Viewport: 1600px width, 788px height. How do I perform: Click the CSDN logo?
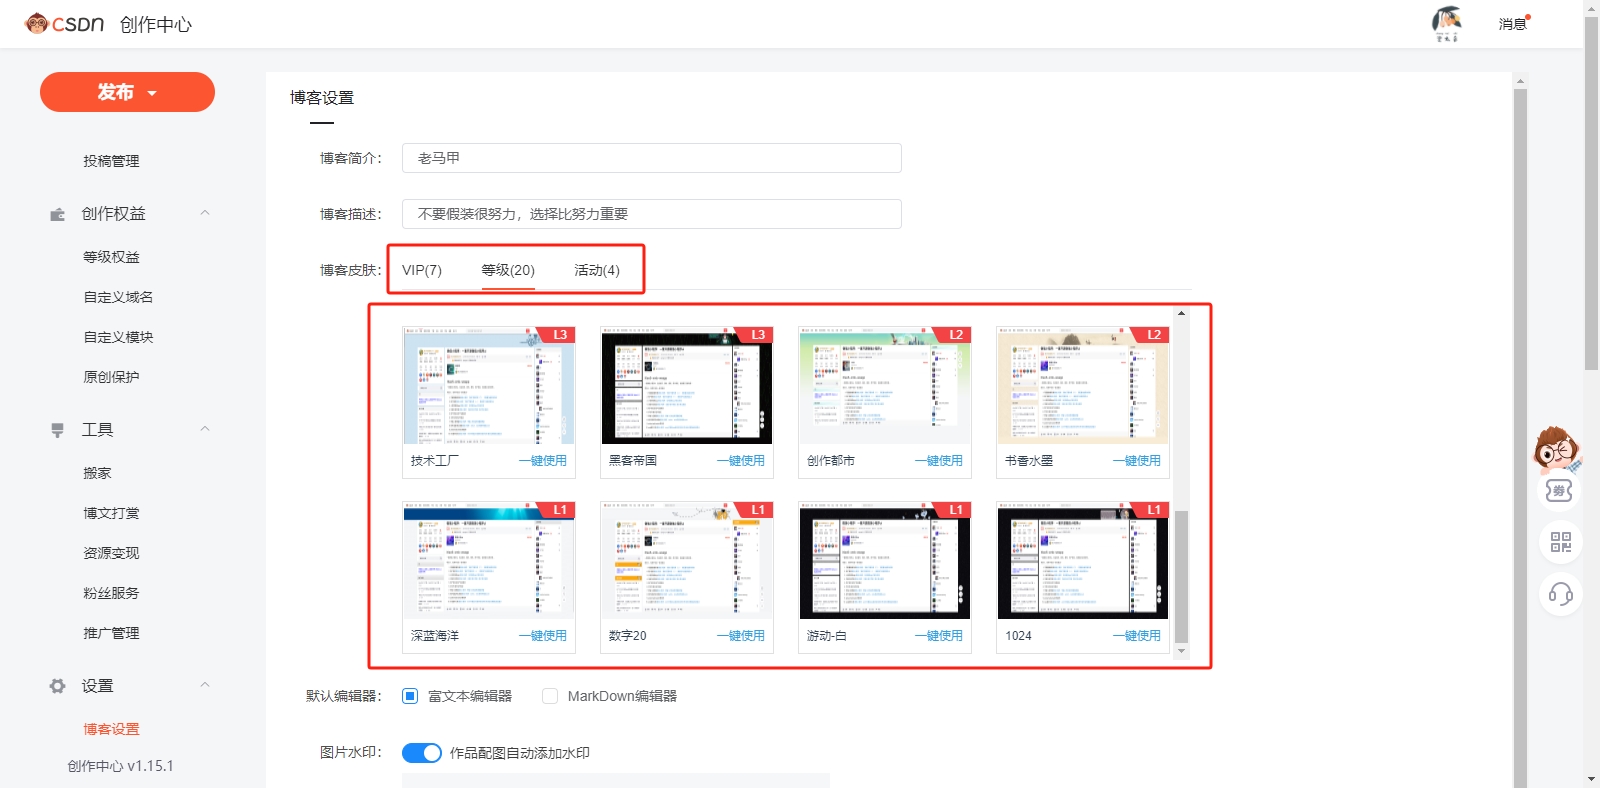point(65,23)
